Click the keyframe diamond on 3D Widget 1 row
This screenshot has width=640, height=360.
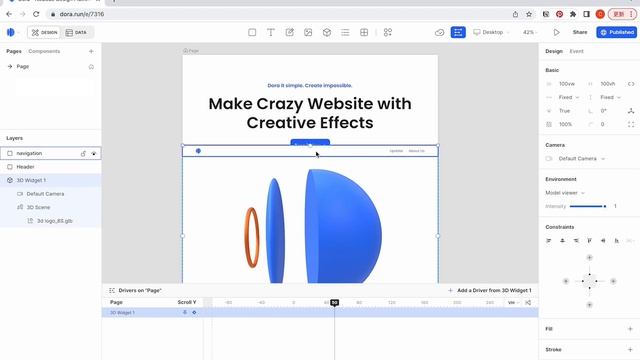pos(194,313)
